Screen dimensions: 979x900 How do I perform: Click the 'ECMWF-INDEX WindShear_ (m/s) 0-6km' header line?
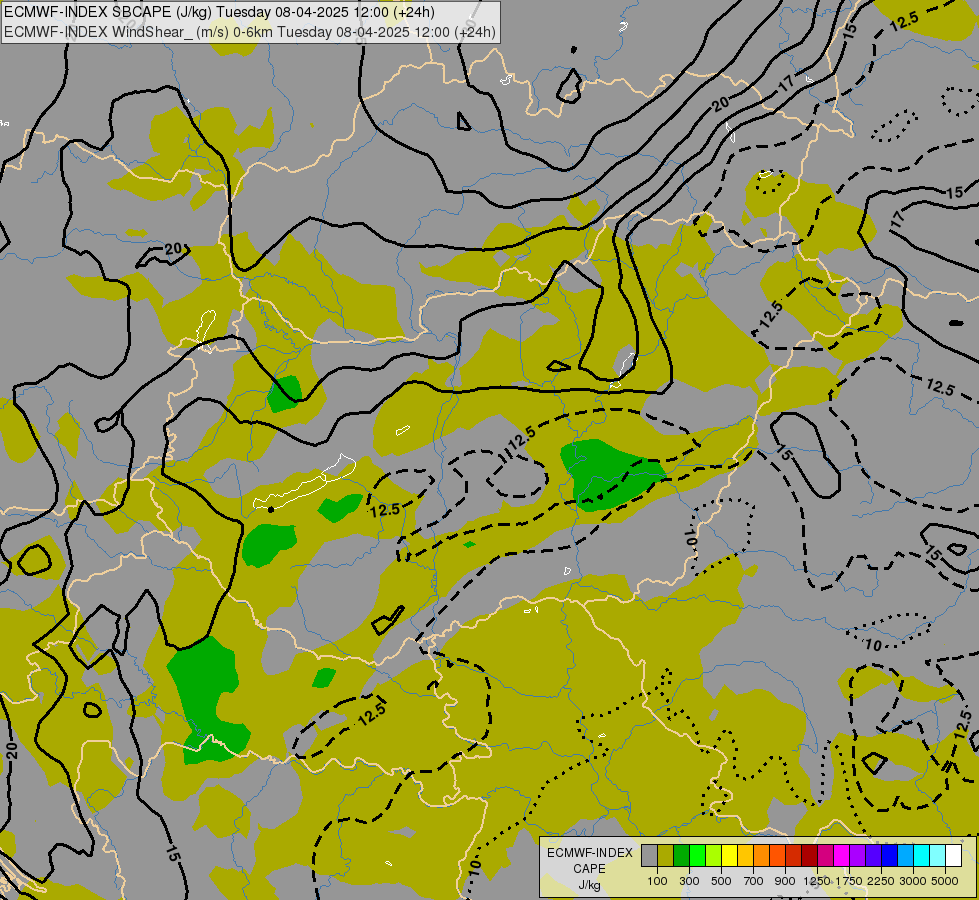(250, 32)
